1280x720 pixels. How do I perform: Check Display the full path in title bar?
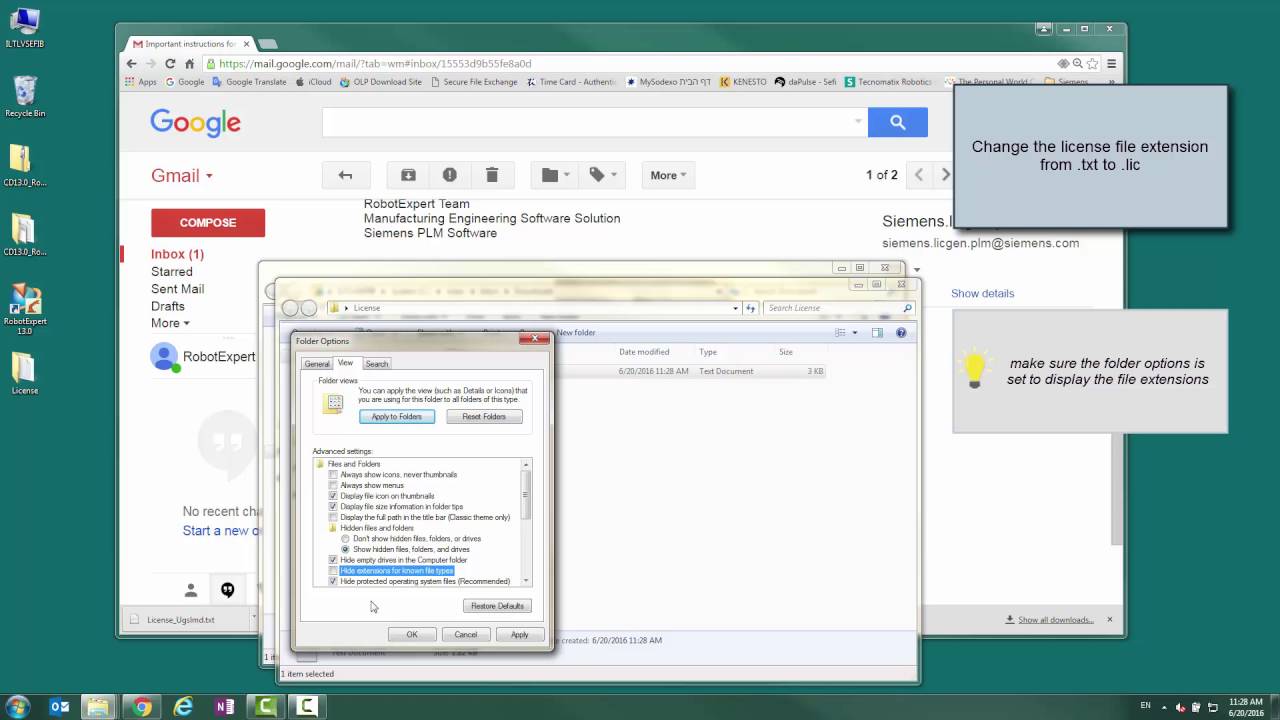(x=334, y=517)
